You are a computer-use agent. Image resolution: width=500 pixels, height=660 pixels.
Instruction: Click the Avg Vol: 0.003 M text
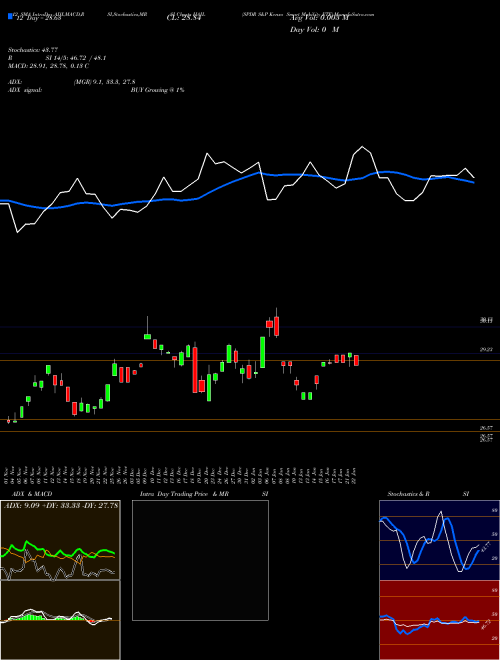(320, 18)
